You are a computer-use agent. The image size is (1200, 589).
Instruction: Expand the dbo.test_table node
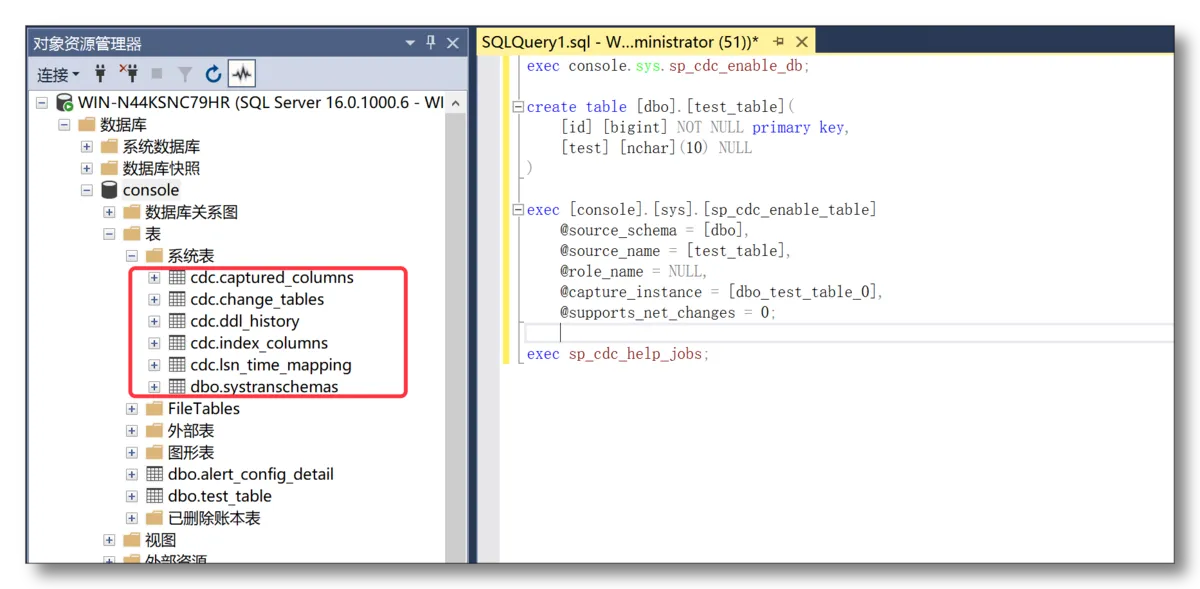pyautogui.click(x=132, y=496)
